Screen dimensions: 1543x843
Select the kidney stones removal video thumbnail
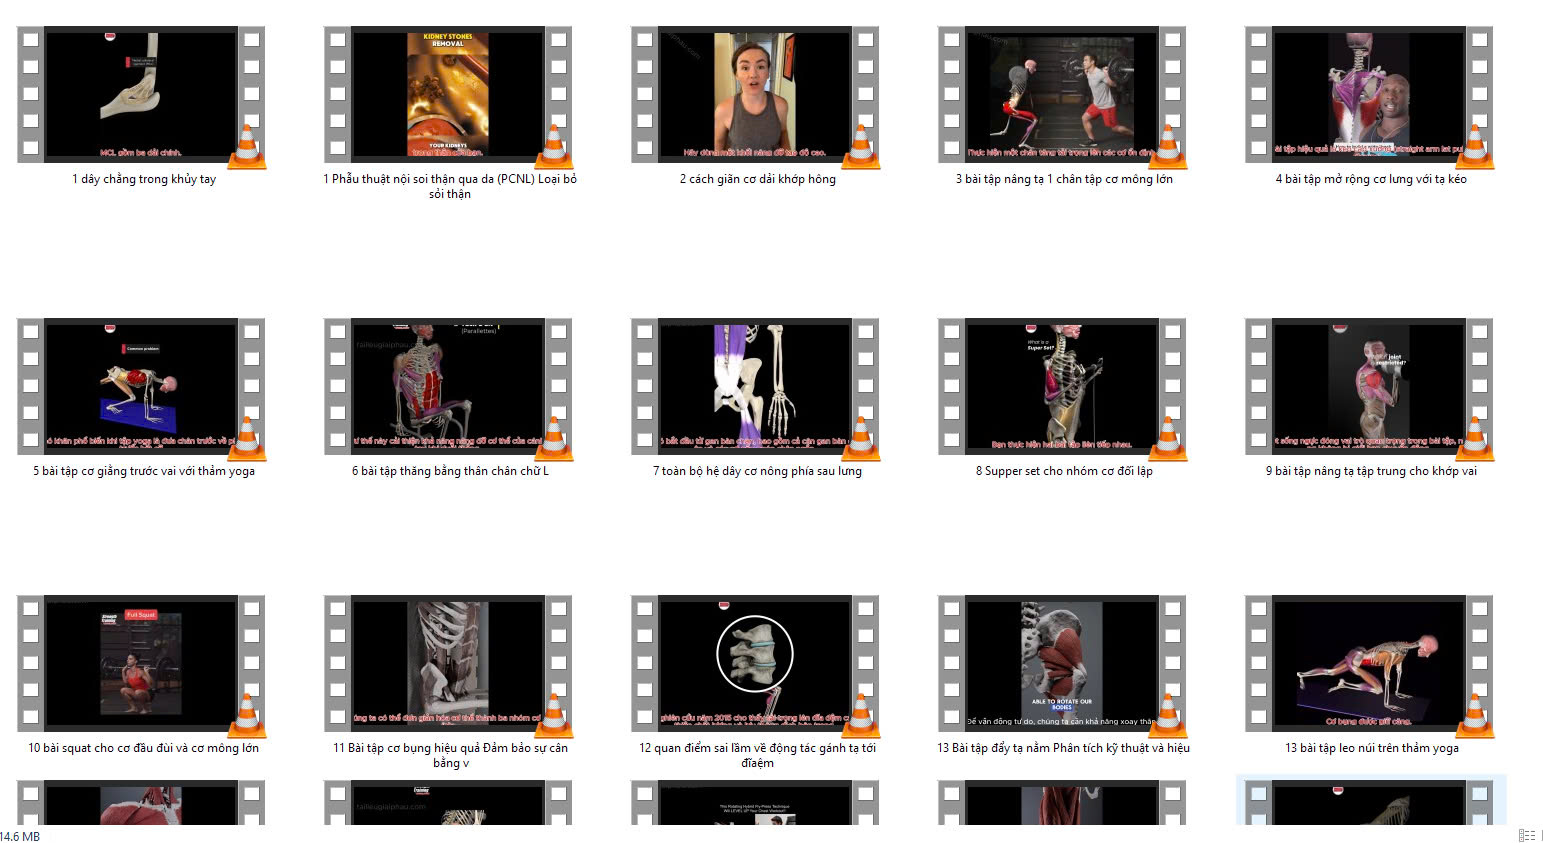448,95
